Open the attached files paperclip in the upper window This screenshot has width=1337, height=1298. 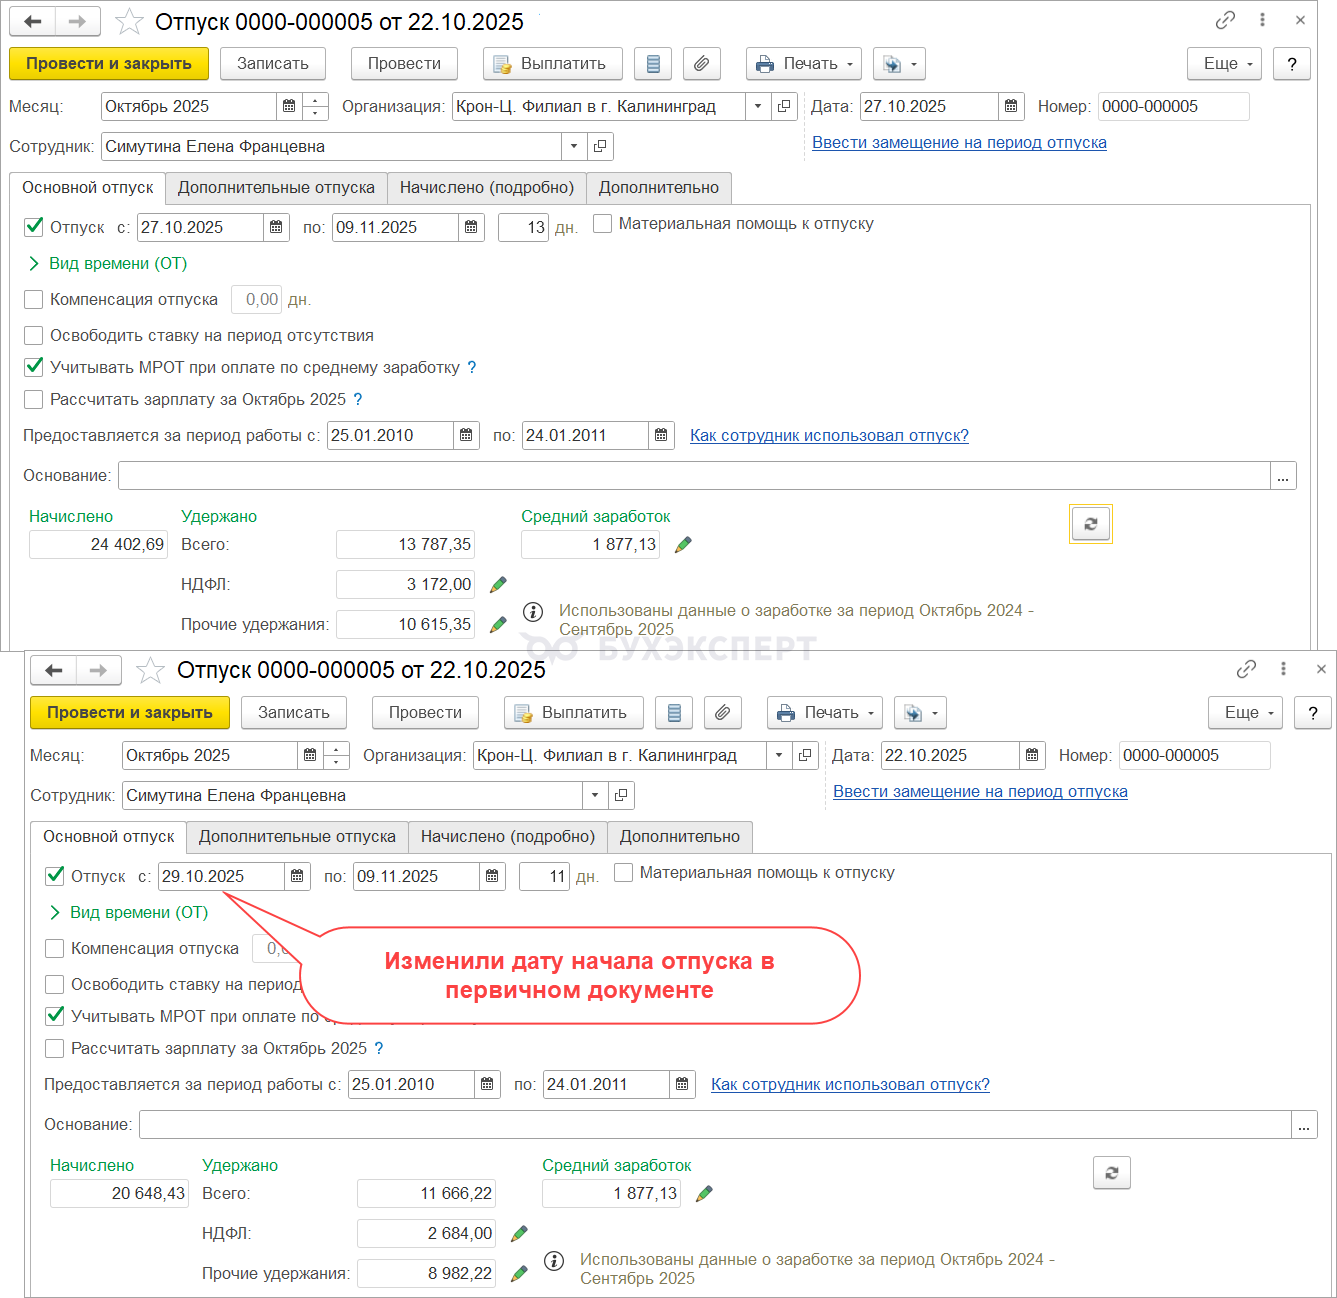(702, 64)
